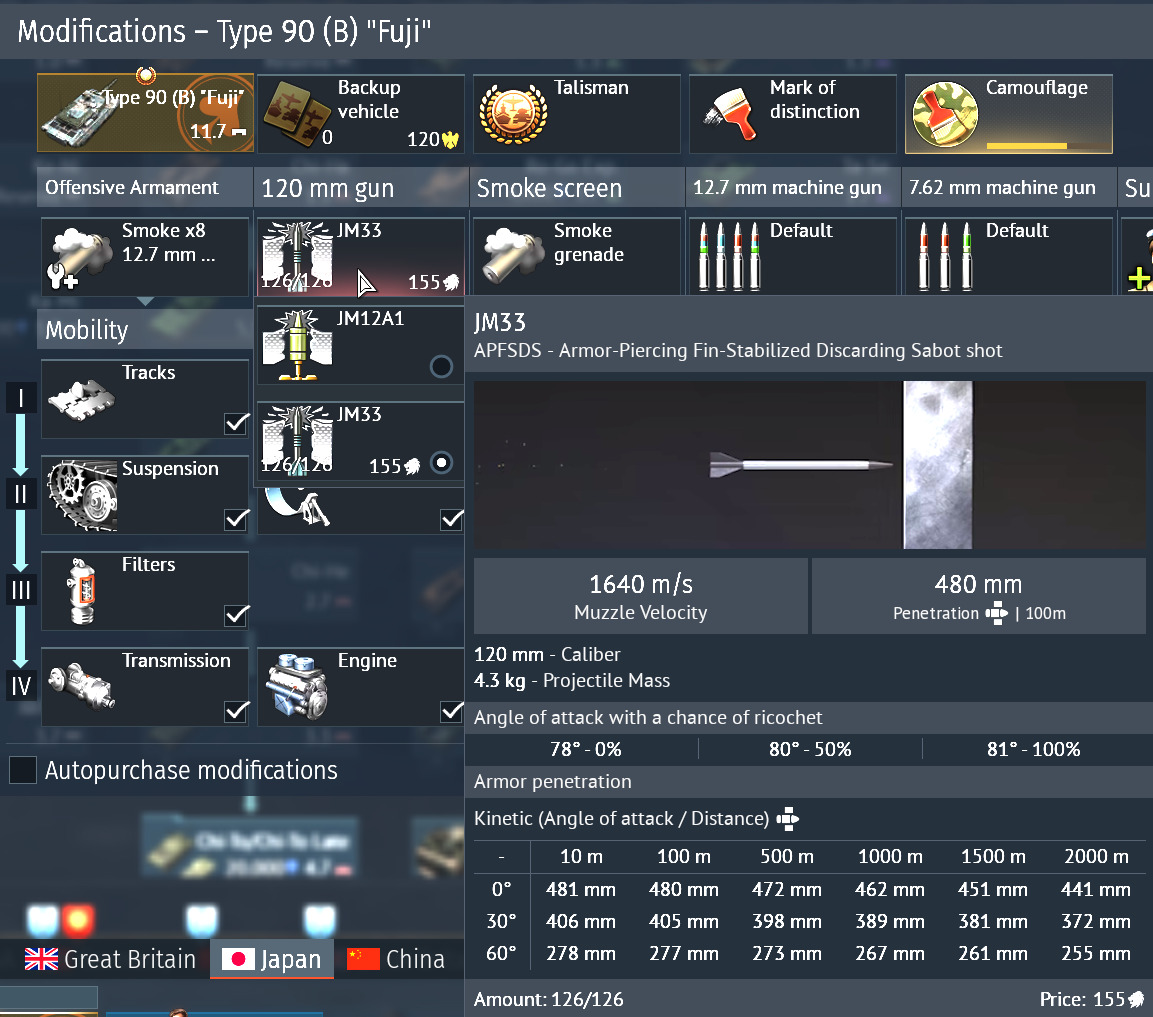Select the Mark of distinction brush icon
Screen dimensions: 1153x1017
pos(728,114)
